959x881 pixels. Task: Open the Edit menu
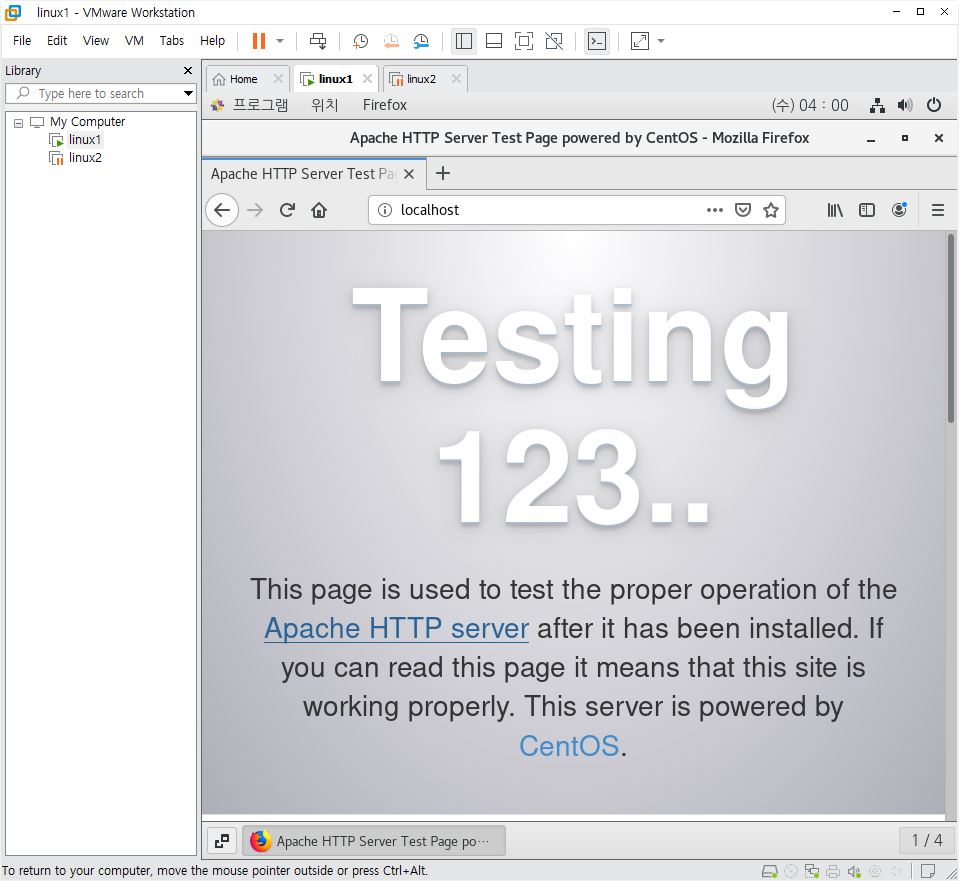point(57,40)
